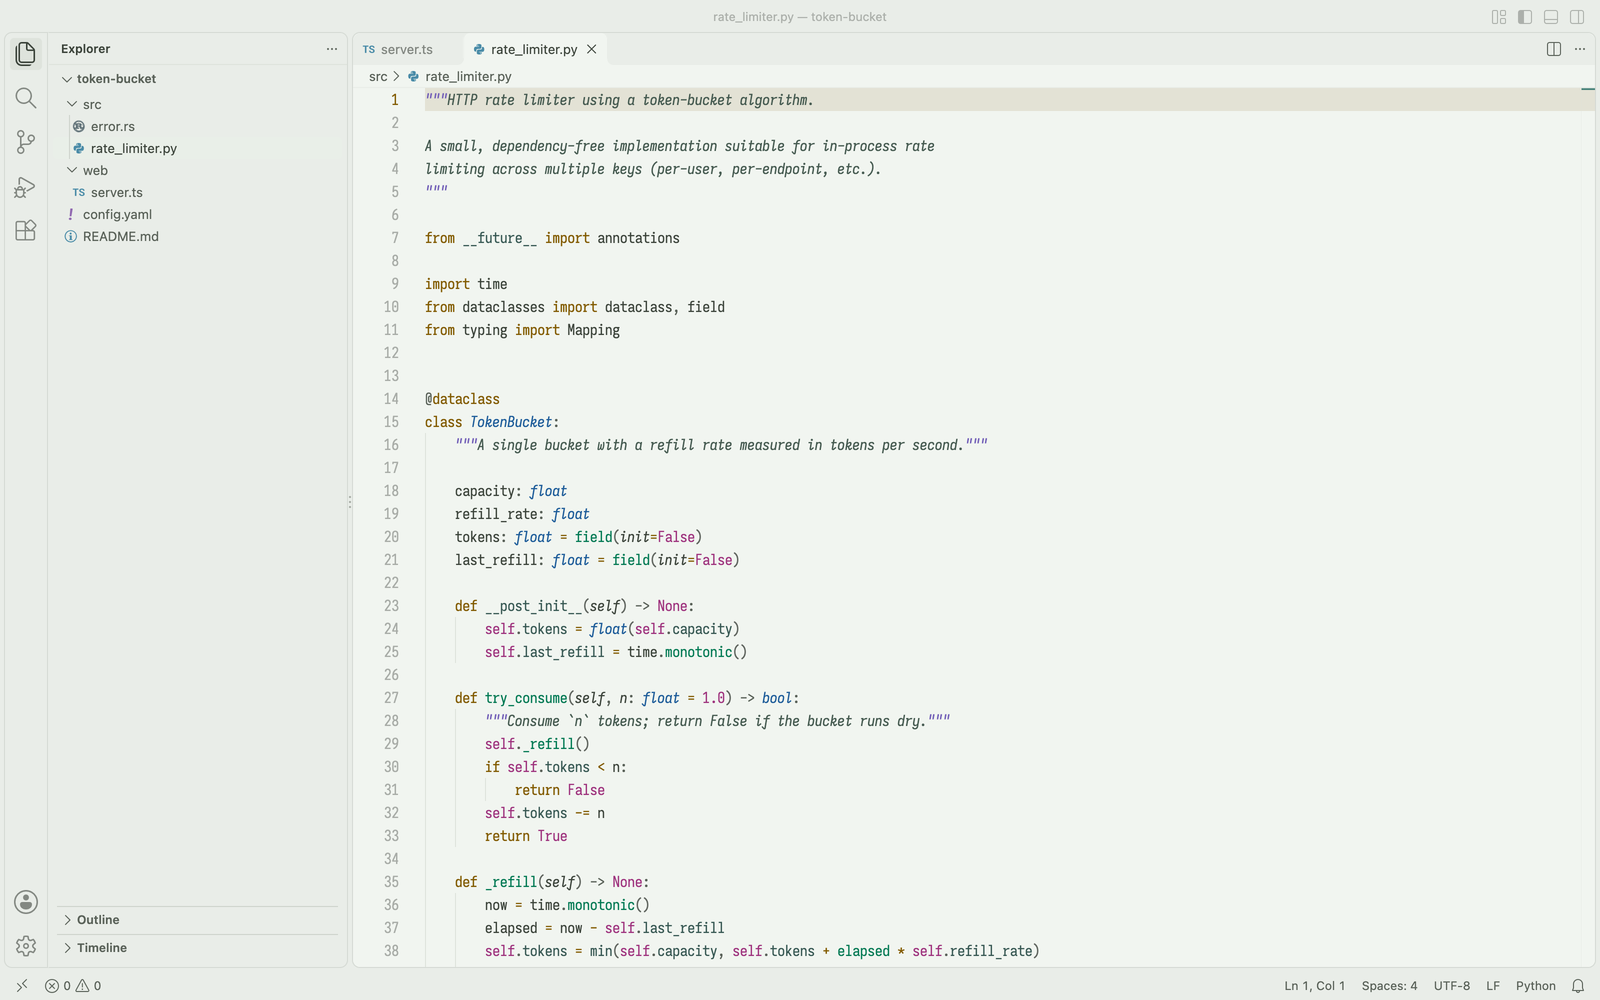Open the Manage gear icon

pyautogui.click(x=26, y=946)
